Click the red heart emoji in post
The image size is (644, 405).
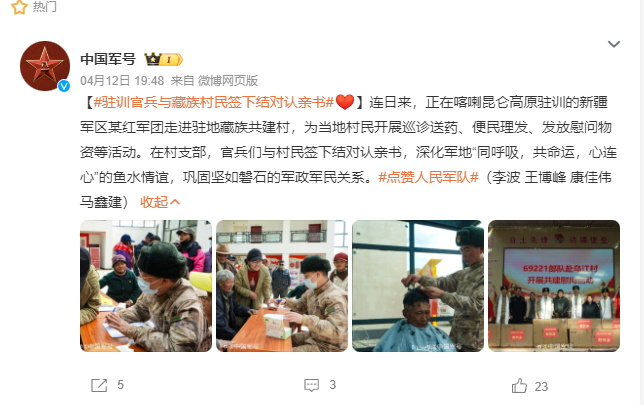pos(345,102)
